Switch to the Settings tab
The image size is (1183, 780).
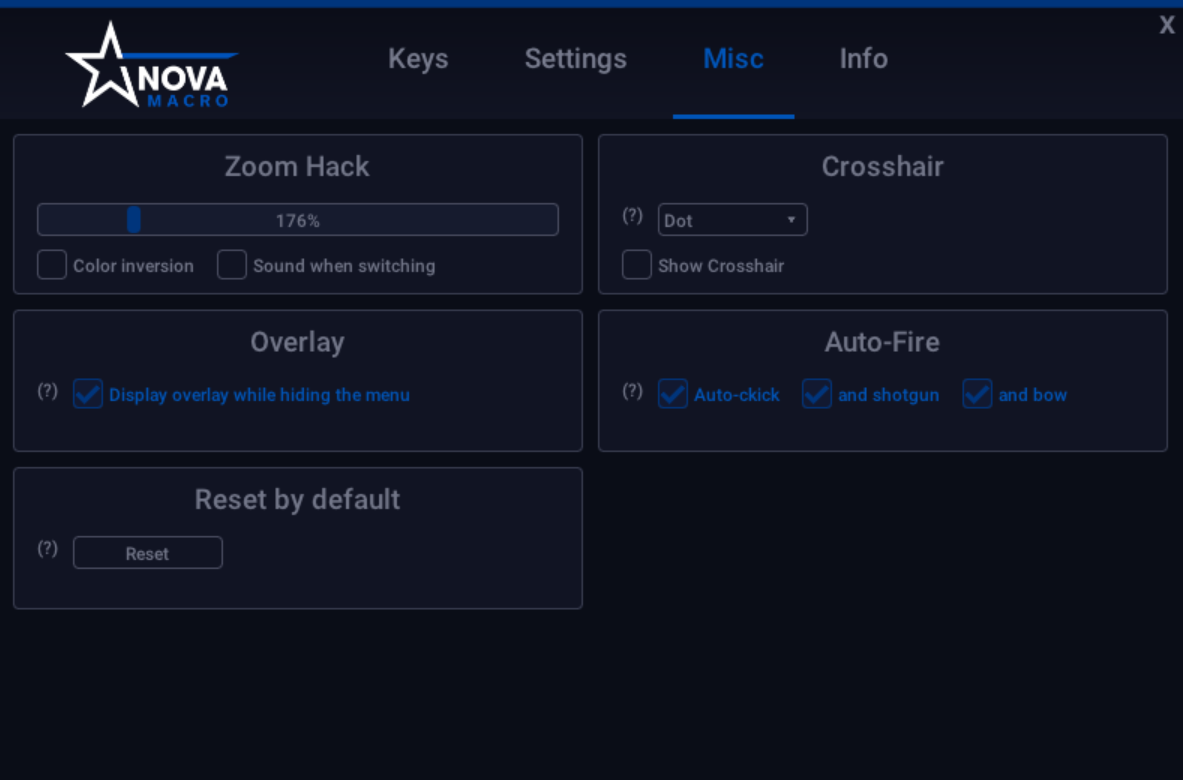coord(575,59)
